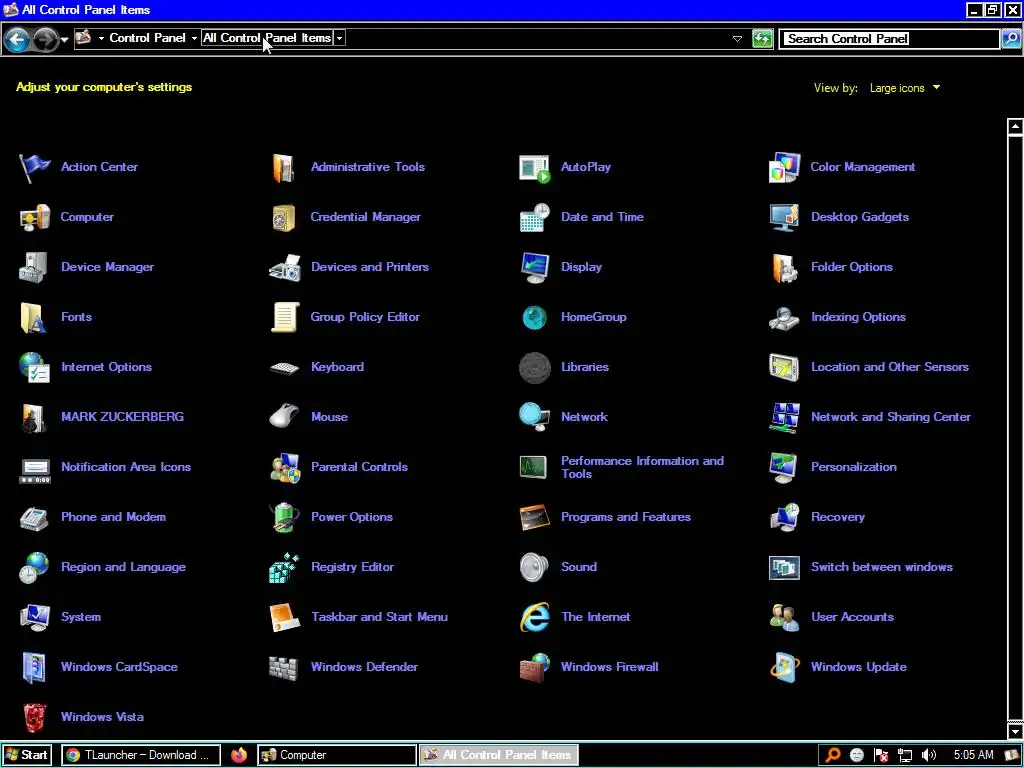Click the Personalization link
The width and height of the screenshot is (1024, 768).
coord(854,467)
